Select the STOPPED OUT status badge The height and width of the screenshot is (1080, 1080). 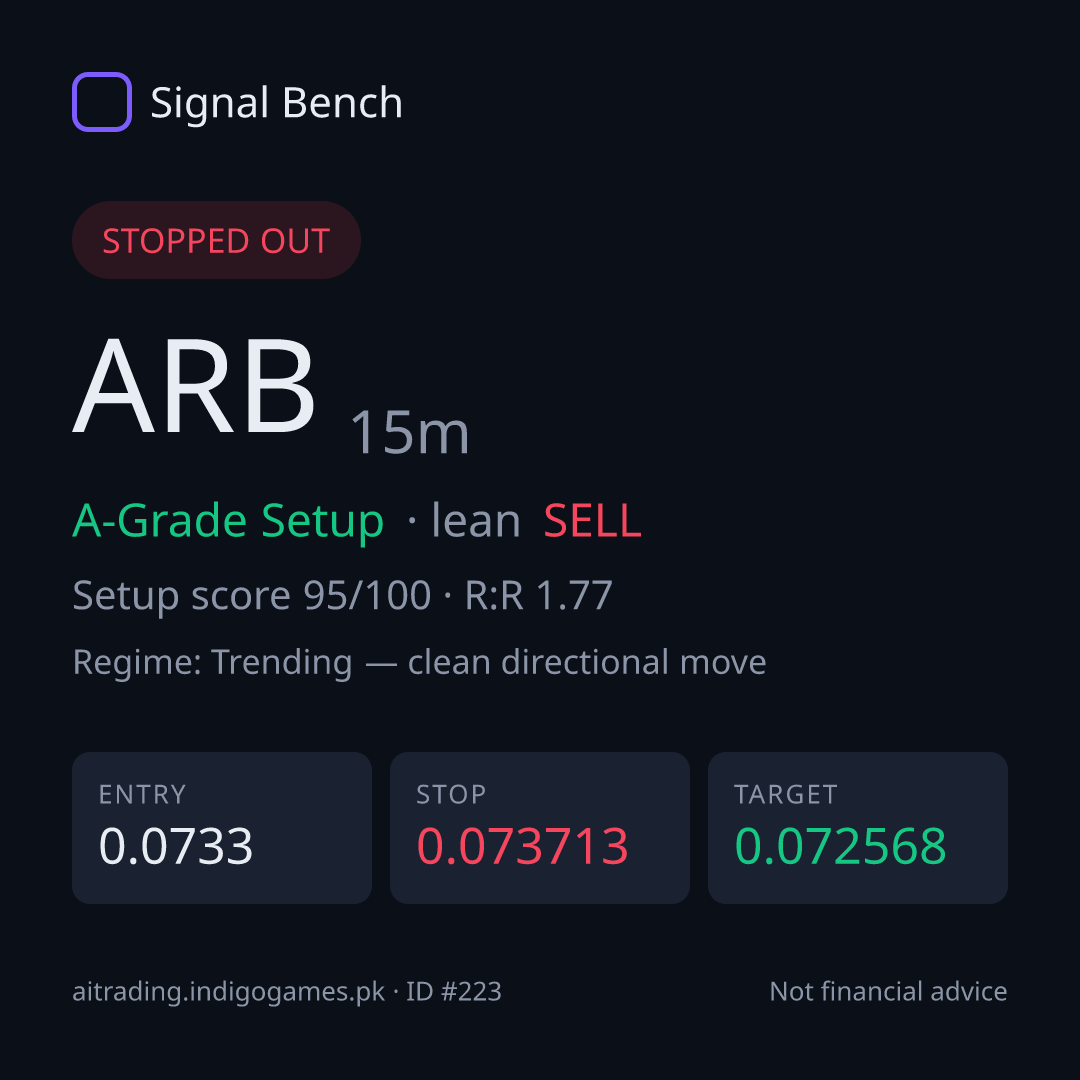216,240
